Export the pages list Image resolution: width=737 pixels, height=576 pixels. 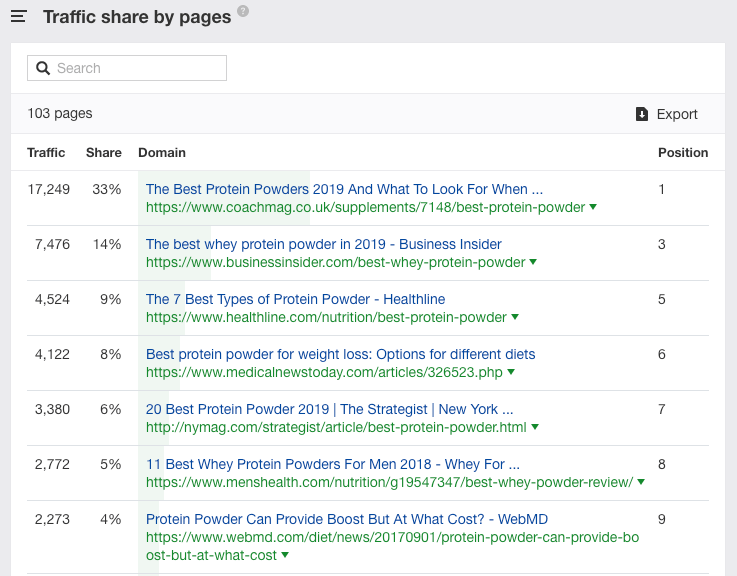[x=666, y=114]
